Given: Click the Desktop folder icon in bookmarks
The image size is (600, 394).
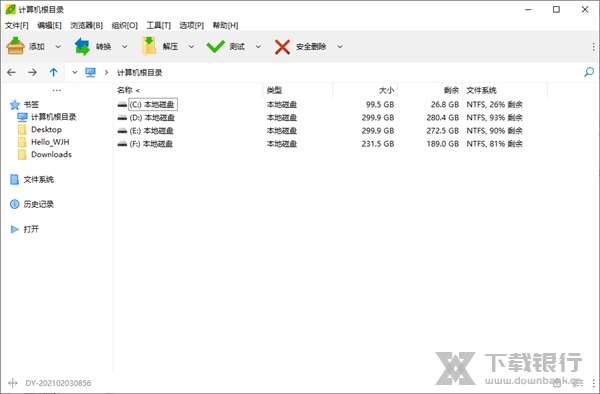Looking at the screenshot, I should pos(22,129).
